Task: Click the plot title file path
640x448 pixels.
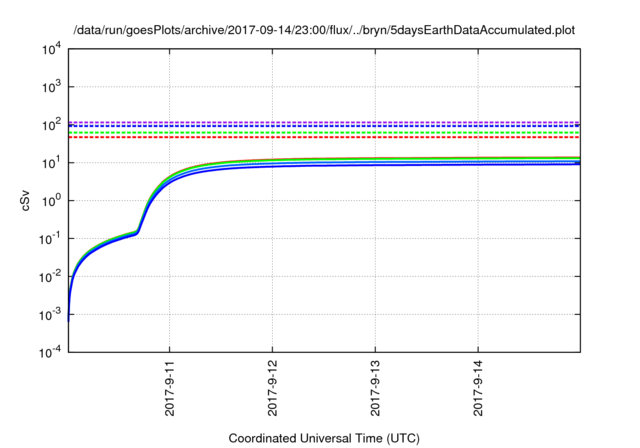Action: click(x=324, y=30)
